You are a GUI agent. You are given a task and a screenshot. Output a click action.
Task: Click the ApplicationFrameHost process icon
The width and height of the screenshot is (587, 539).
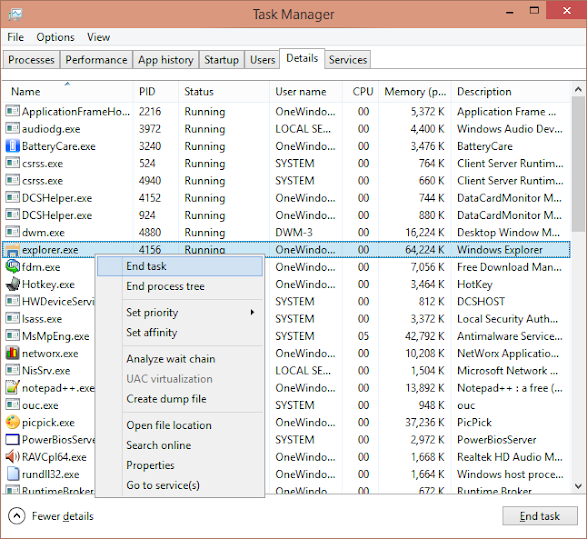click(x=12, y=111)
